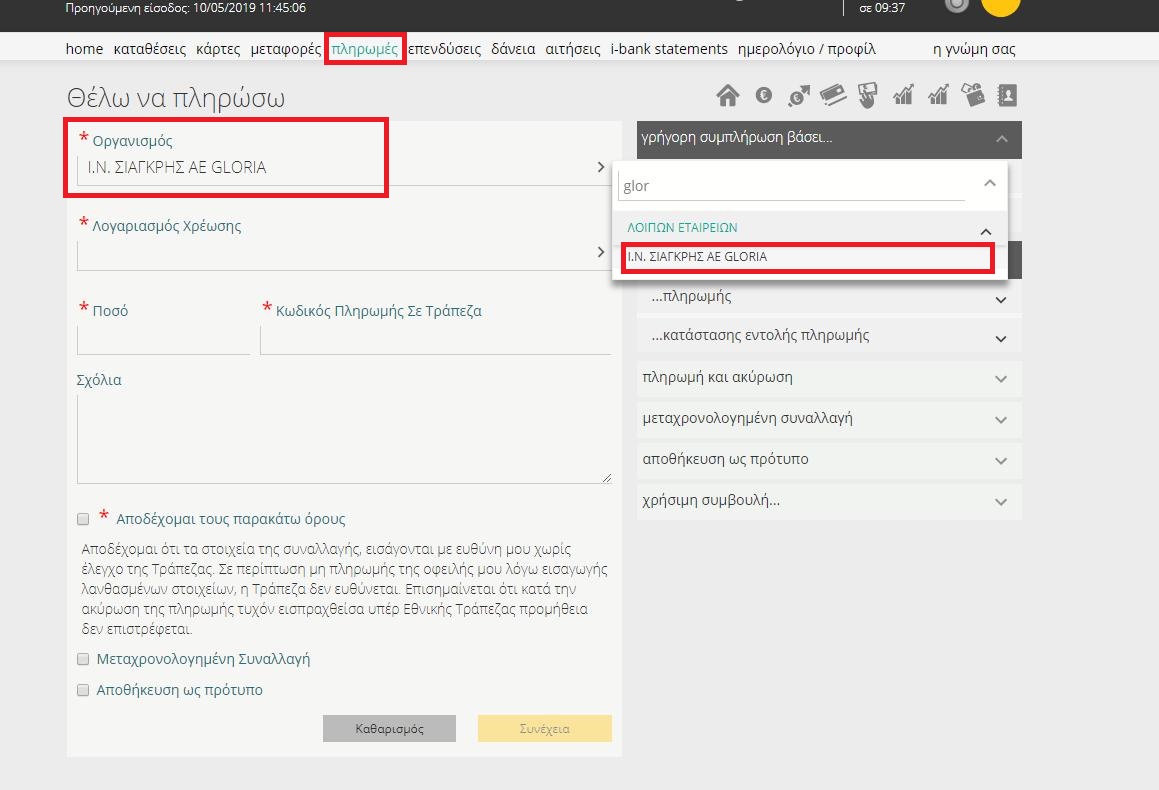Go to the 'i-bank statements' menu

[669, 49]
